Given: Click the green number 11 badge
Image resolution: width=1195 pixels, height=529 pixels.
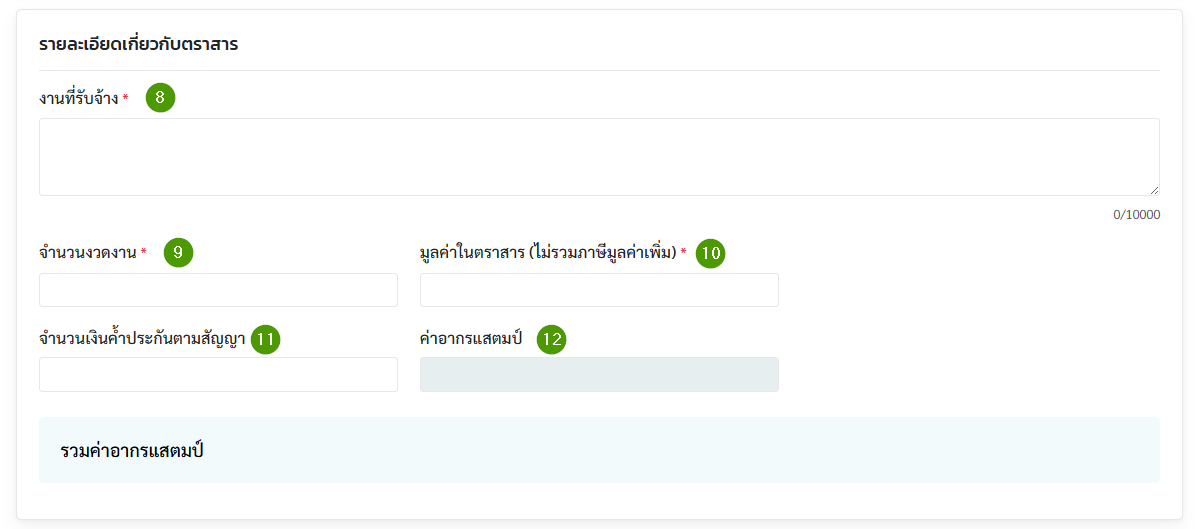Looking at the screenshot, I should point(266,339).
